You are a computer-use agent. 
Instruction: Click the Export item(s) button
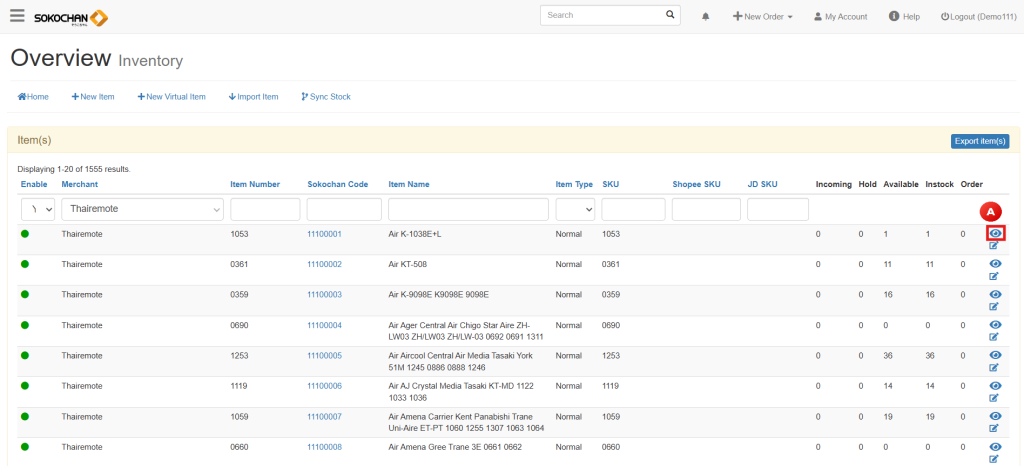[x=979, y=141]
